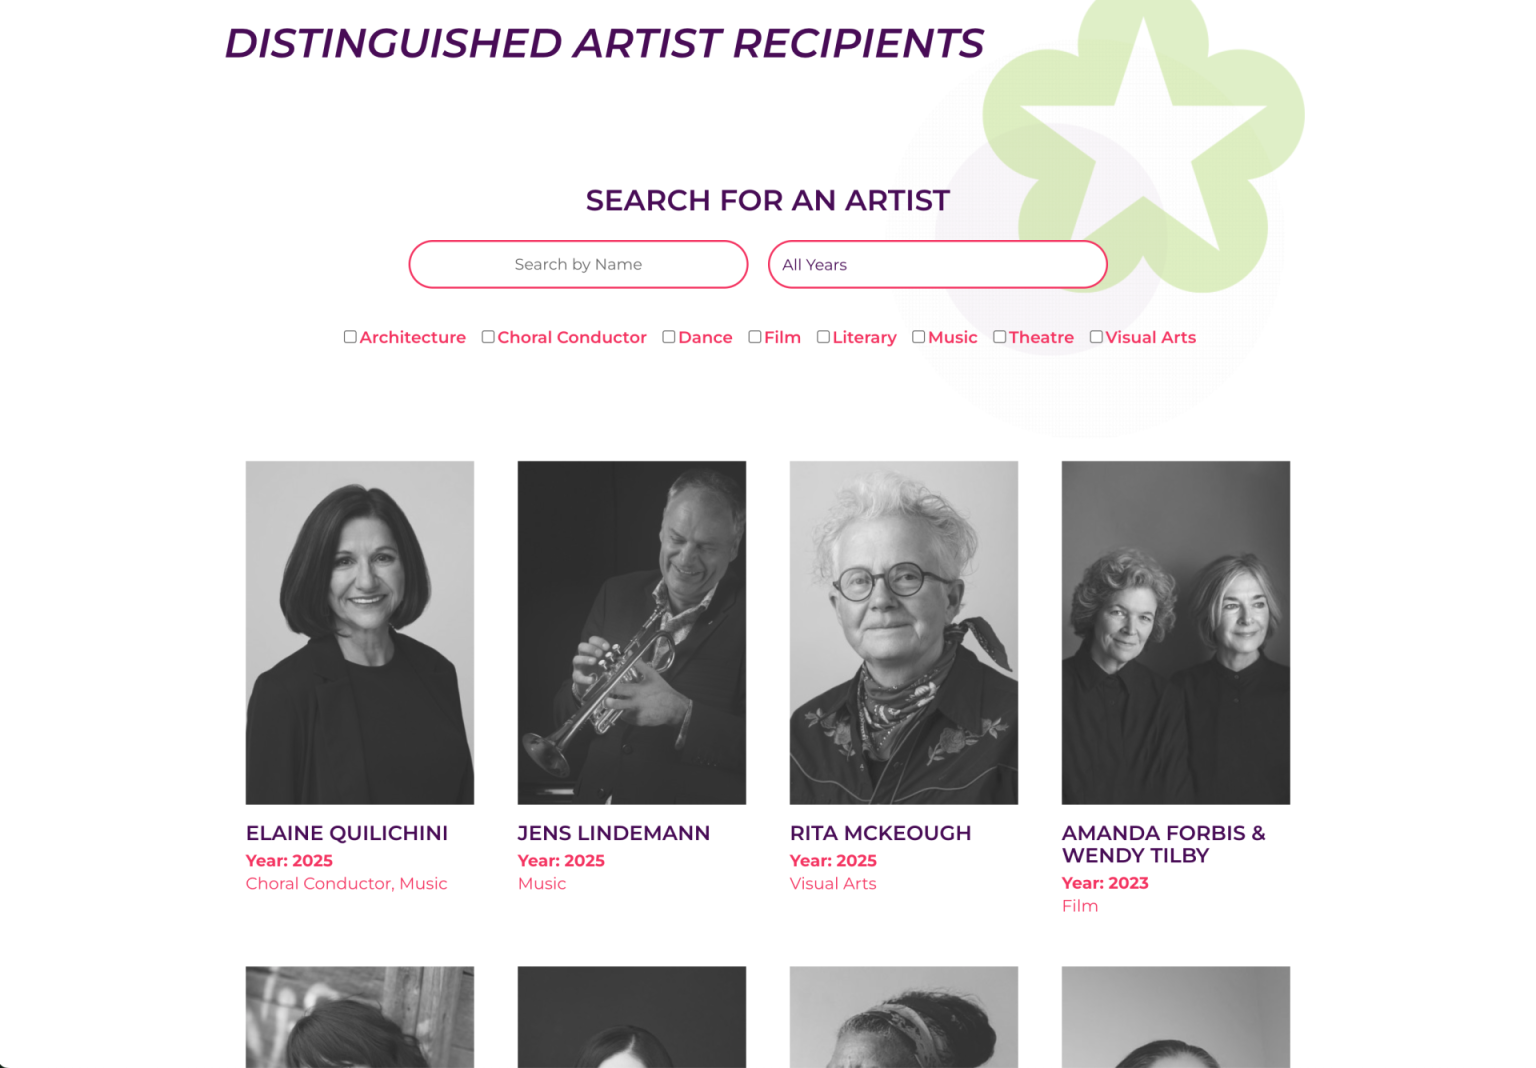Toggle the Film filter checkbox
Screen dimensions: 1536x1068
(755, 337)
